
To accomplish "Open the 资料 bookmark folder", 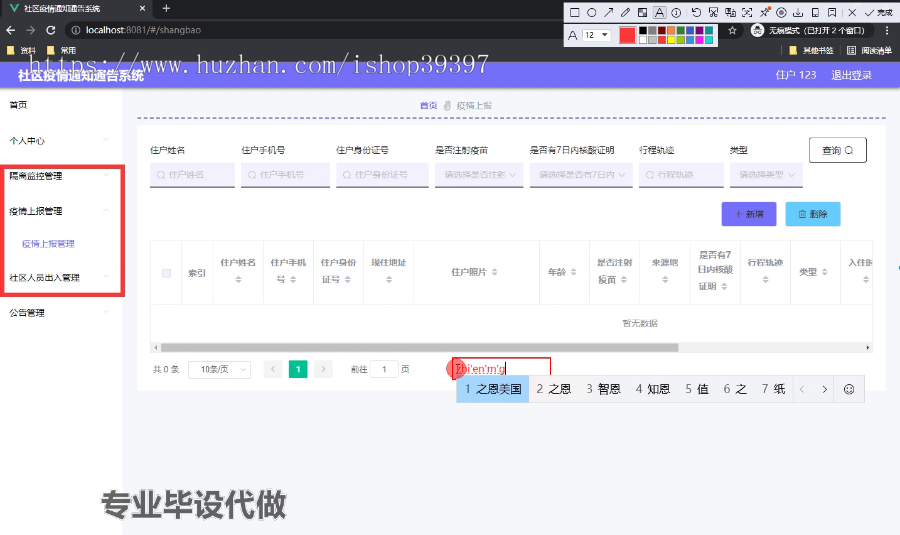I will click(22, 51).
